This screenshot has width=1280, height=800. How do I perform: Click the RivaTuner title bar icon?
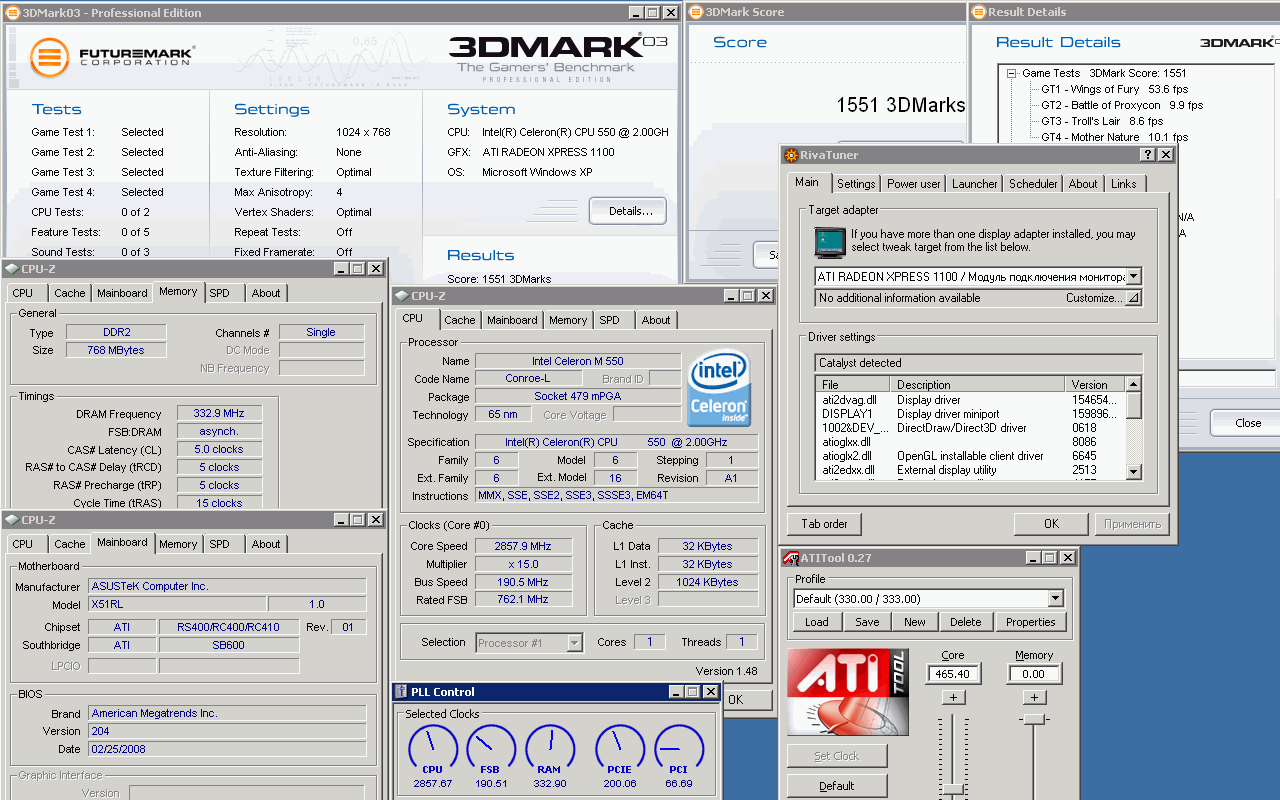tap(791, 155)
